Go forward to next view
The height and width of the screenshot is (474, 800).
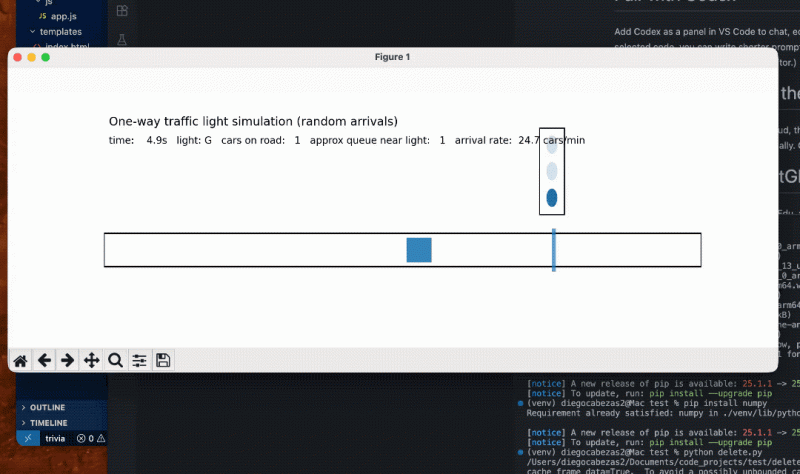click(x=67, y=360)
